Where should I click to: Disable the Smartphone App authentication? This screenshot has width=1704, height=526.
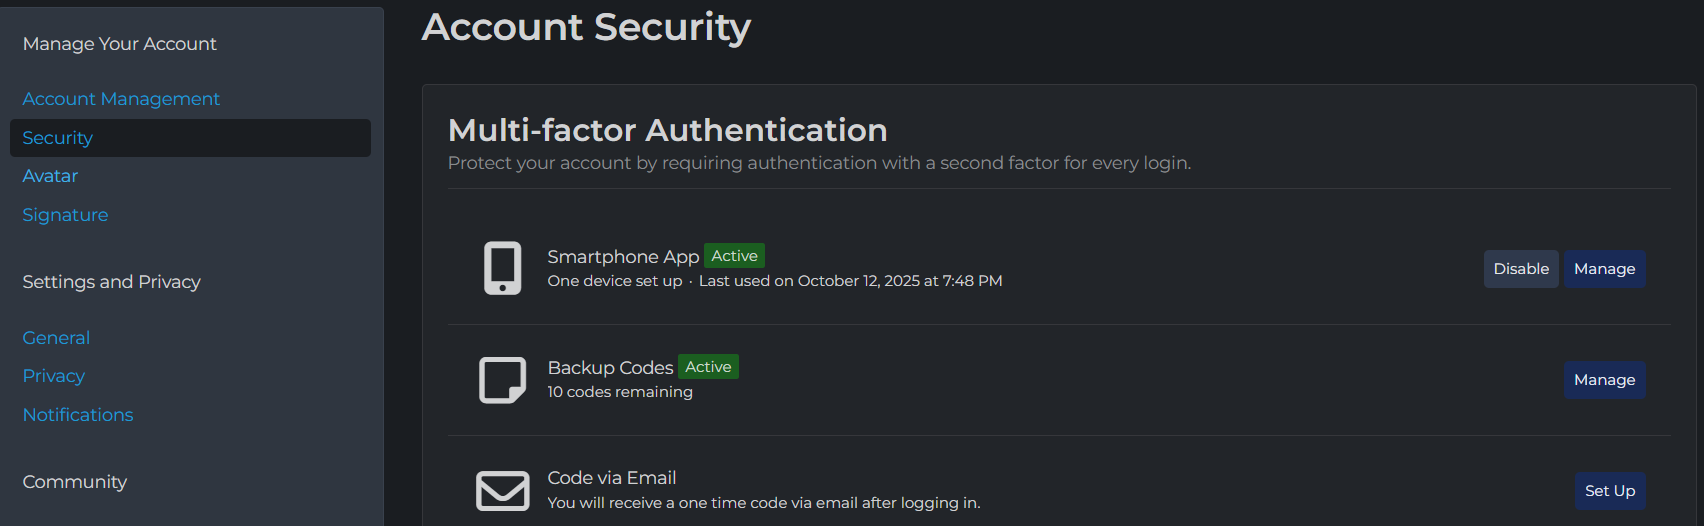pos(1520,269)
